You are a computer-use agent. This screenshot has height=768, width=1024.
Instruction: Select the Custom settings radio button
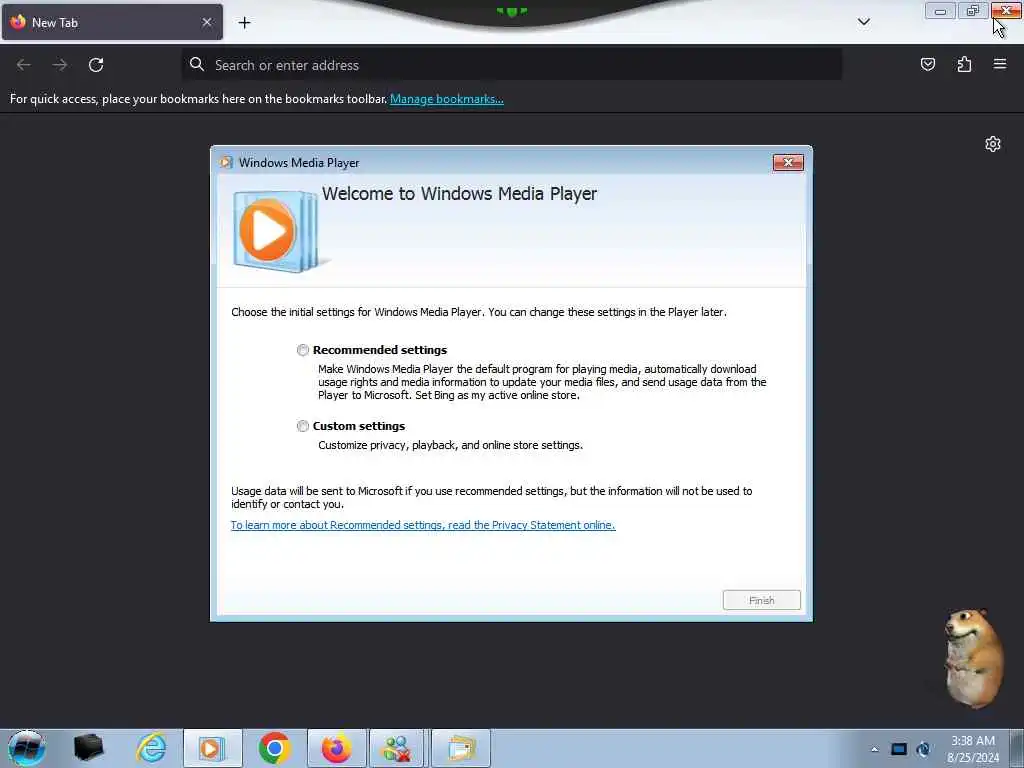[302, 426]
